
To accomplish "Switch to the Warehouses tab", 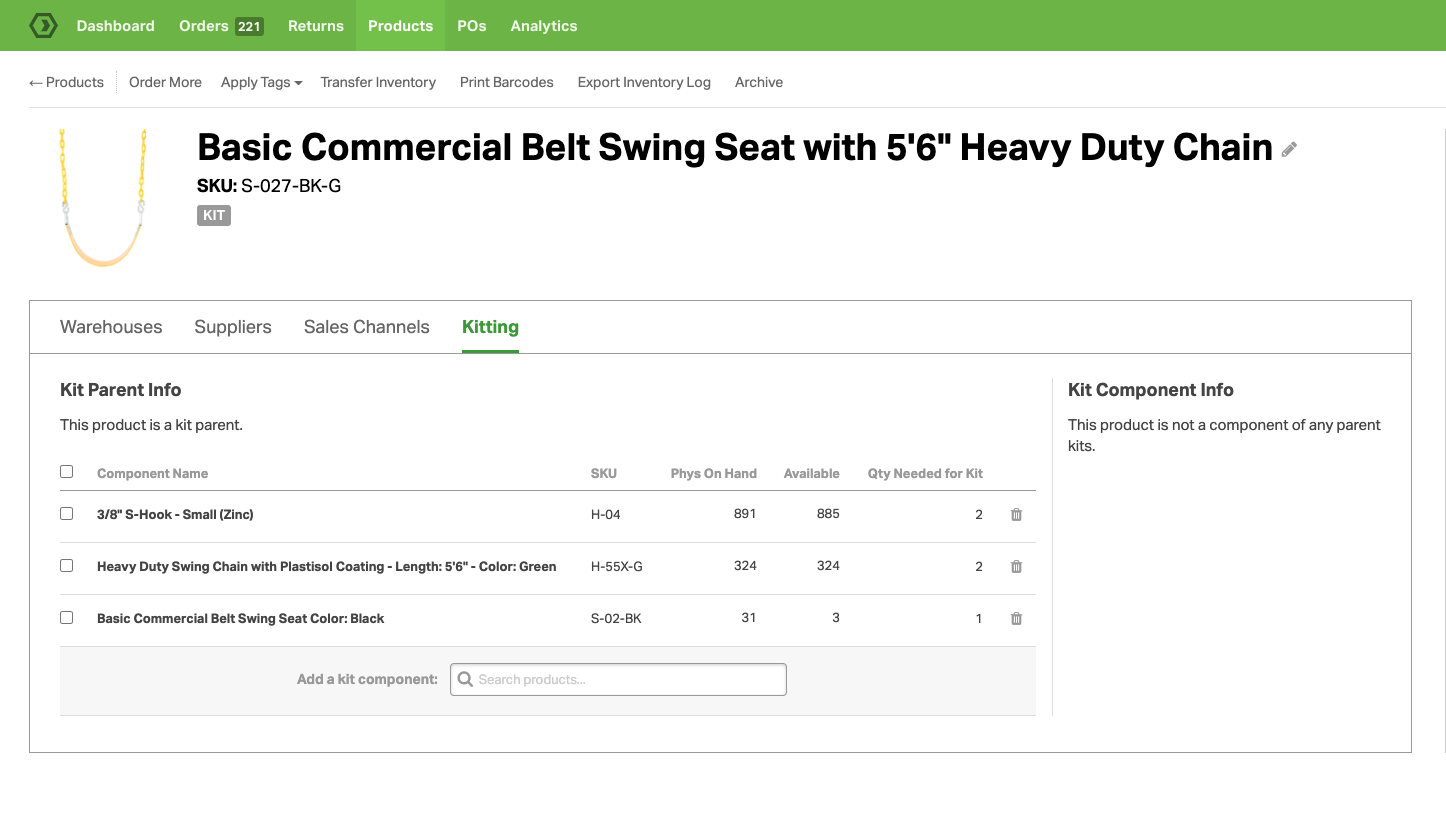I will click(111, 327).
